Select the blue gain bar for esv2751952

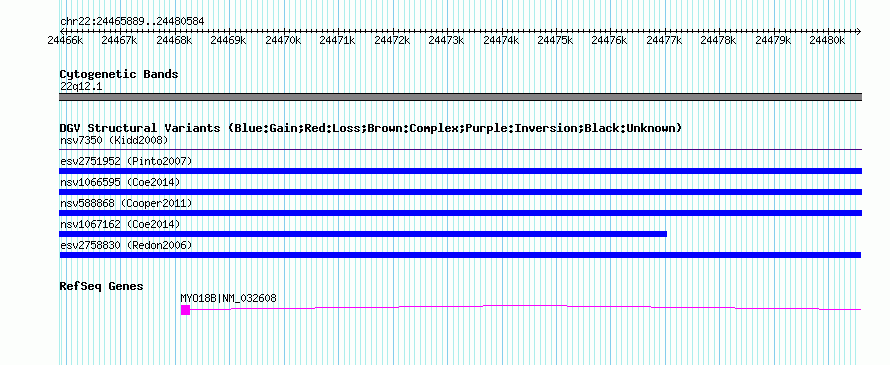(460, 171)
